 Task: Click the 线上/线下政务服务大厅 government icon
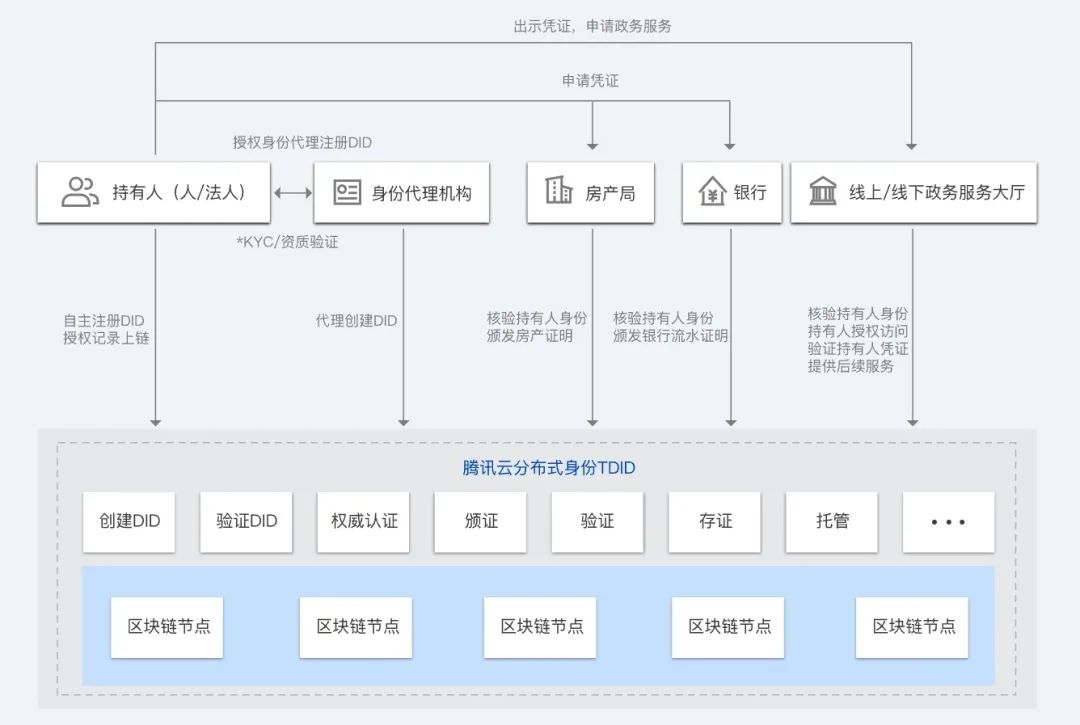pos(824,190)
